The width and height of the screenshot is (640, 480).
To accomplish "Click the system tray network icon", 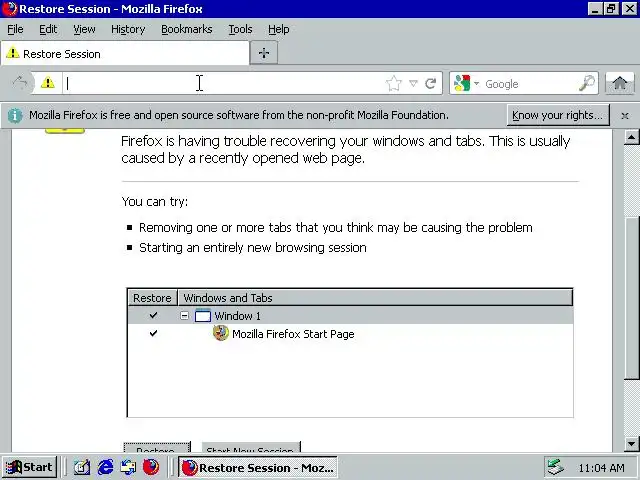I will (555, 467).
